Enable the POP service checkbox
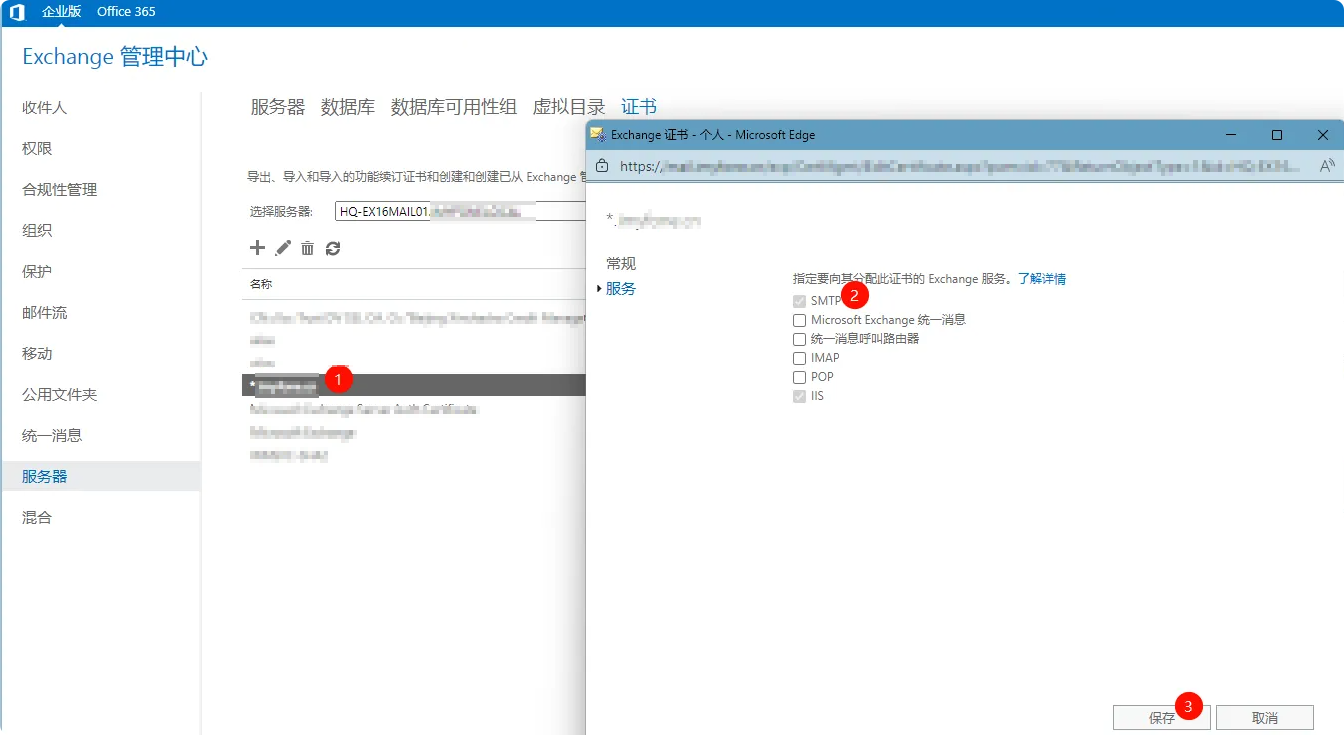 tap(799, 377)
